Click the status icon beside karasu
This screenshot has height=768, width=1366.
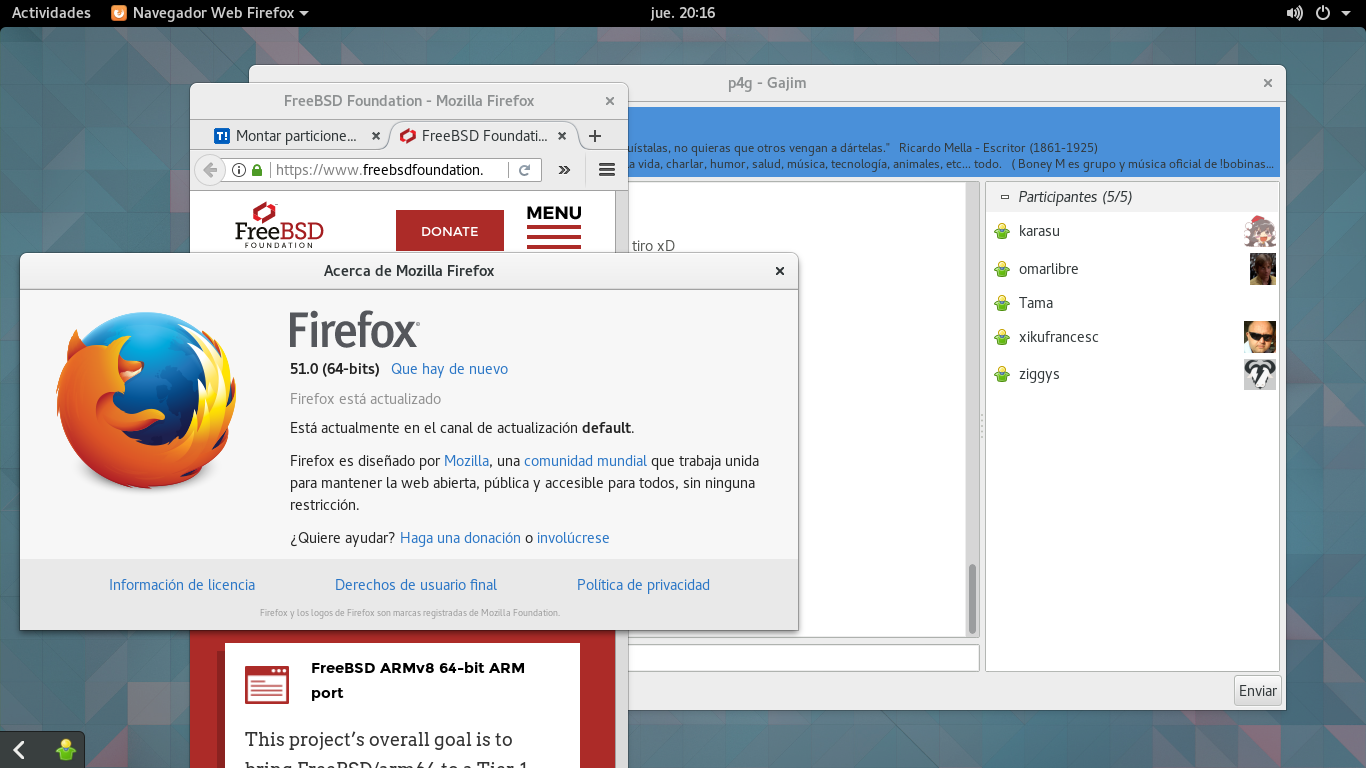click(1001, 232)
